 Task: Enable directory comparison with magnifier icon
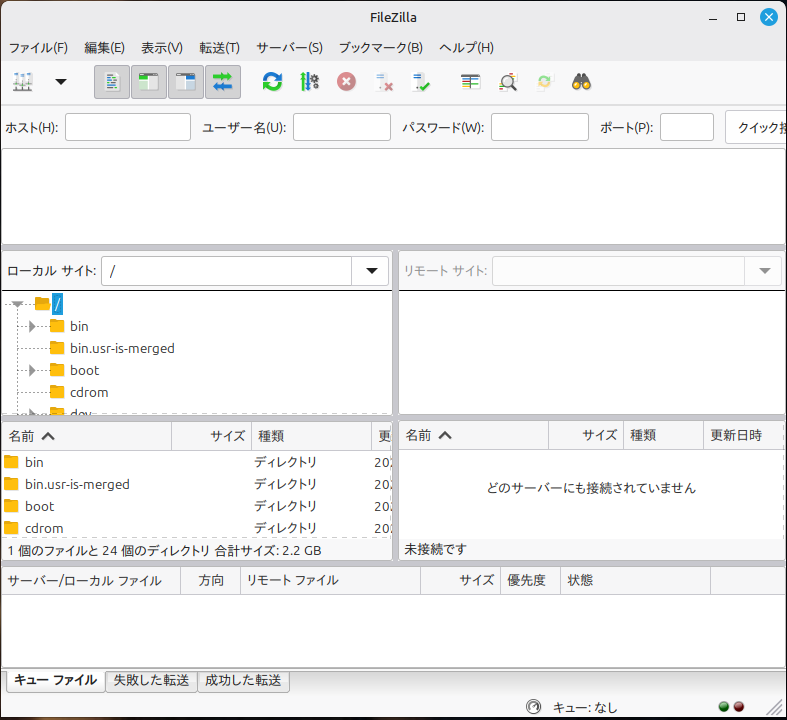pyautogui.click(x=508, y=82)
